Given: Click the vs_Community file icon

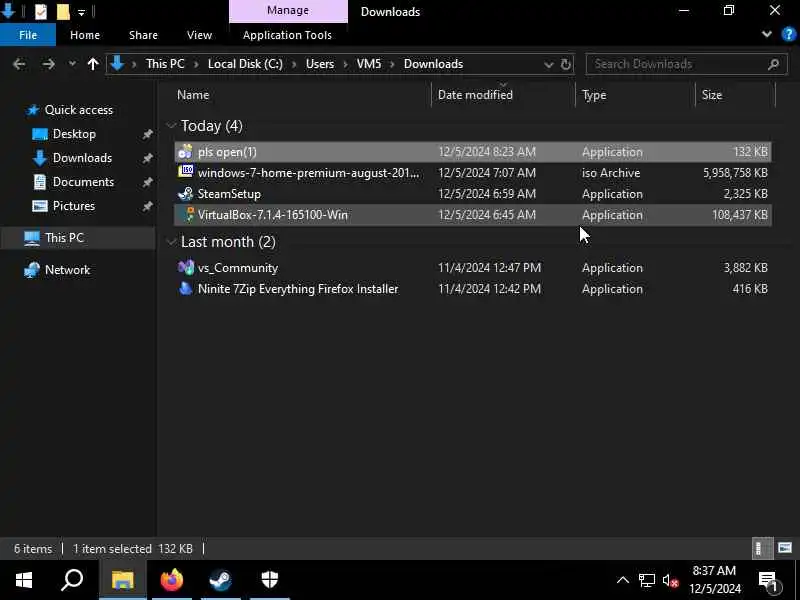Looking at the screenshot, I should point(186,267).
